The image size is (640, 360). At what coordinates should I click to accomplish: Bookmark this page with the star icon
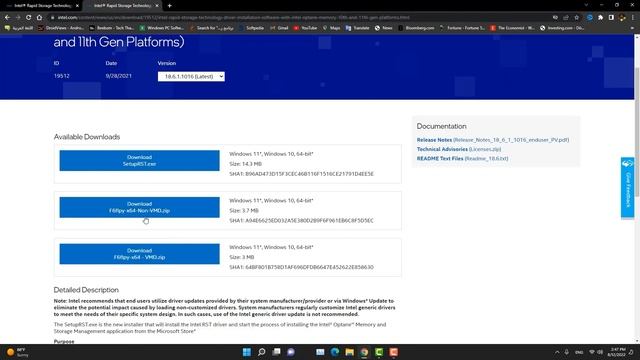[577, 18]
